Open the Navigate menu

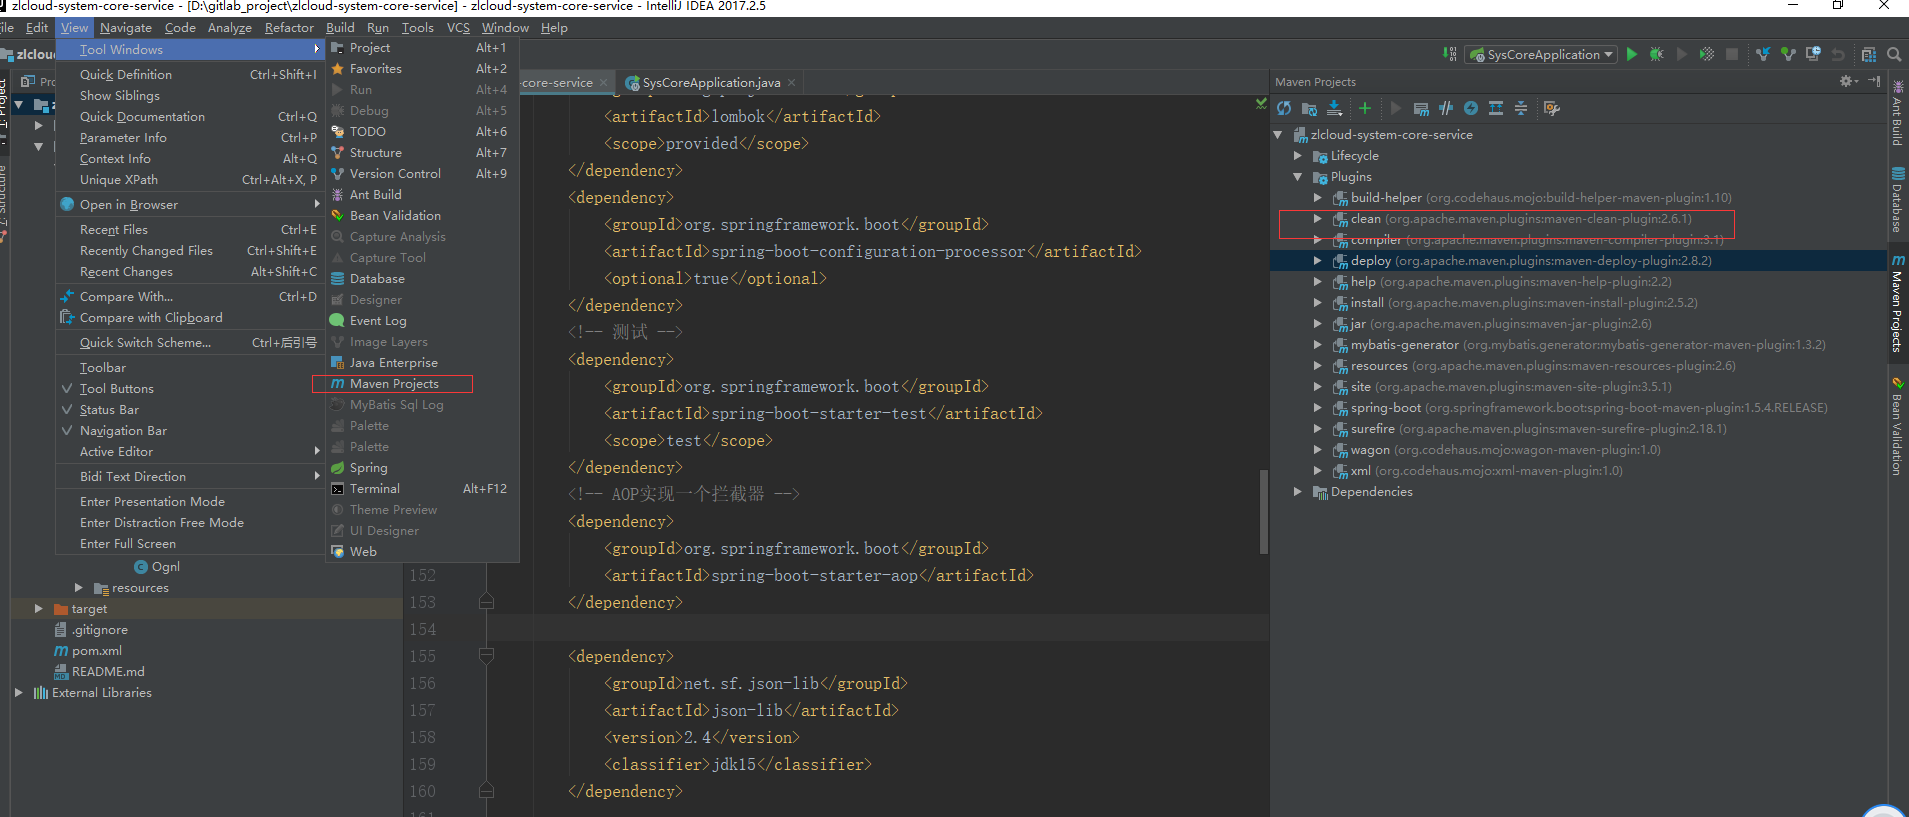pos(126,28)
